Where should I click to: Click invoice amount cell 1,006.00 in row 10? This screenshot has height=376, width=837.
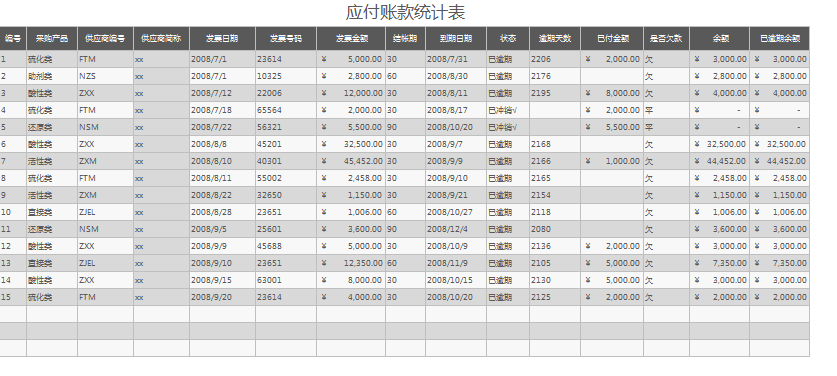click(351, 213)
